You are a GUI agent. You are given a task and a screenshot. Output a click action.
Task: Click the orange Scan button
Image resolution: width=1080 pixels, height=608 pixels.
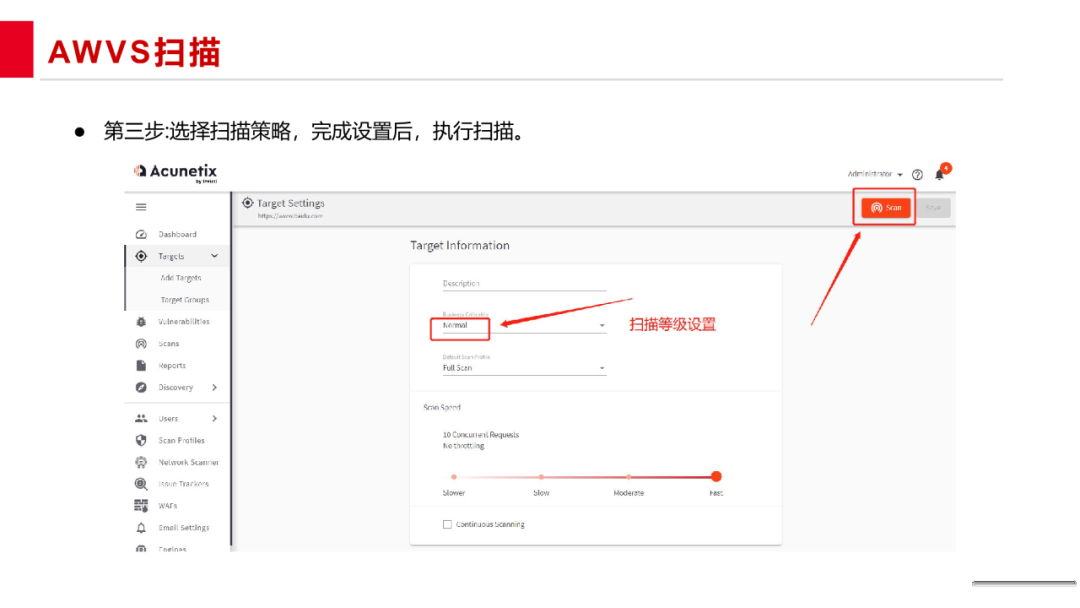pos(886,208)
